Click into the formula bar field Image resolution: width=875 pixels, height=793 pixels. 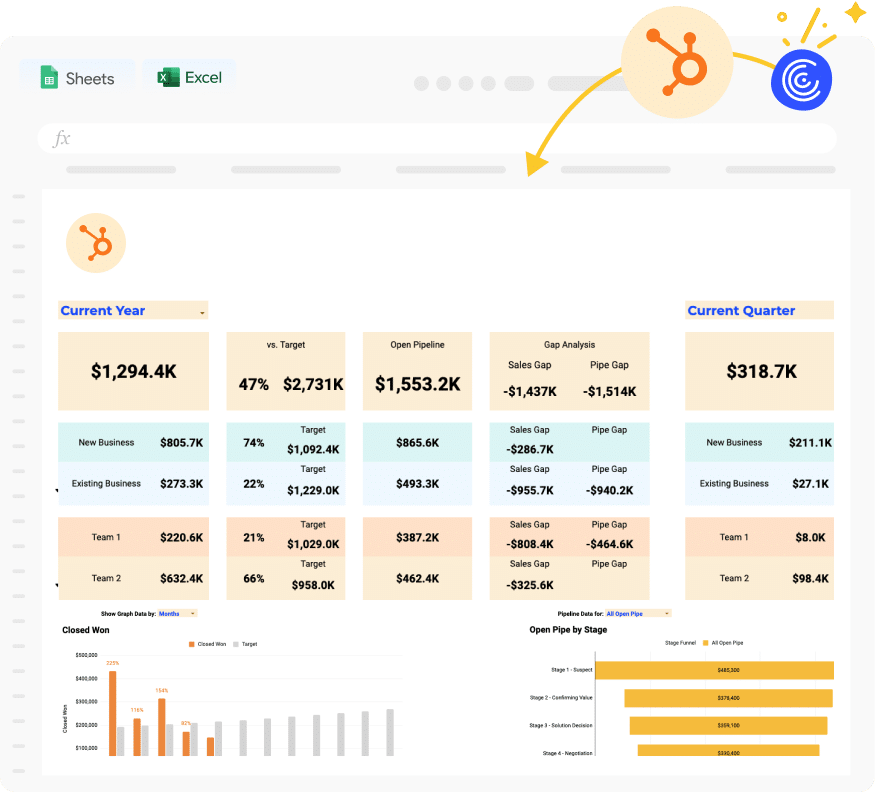[x=437, y=138]
